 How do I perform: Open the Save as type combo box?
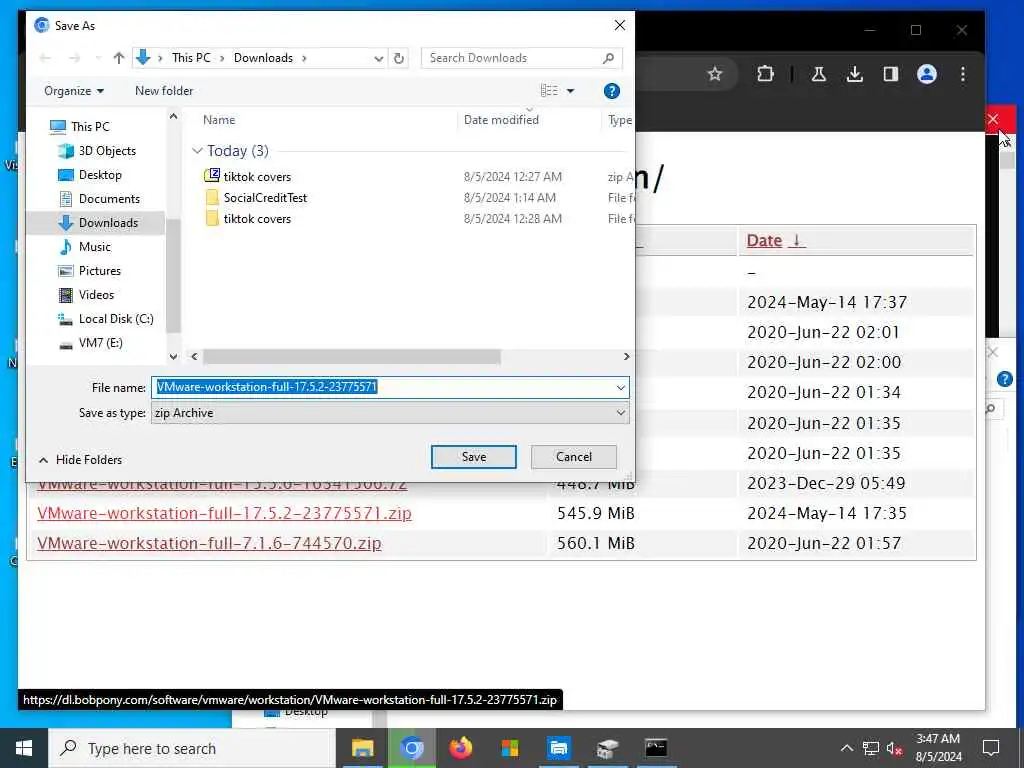point(391,413)
